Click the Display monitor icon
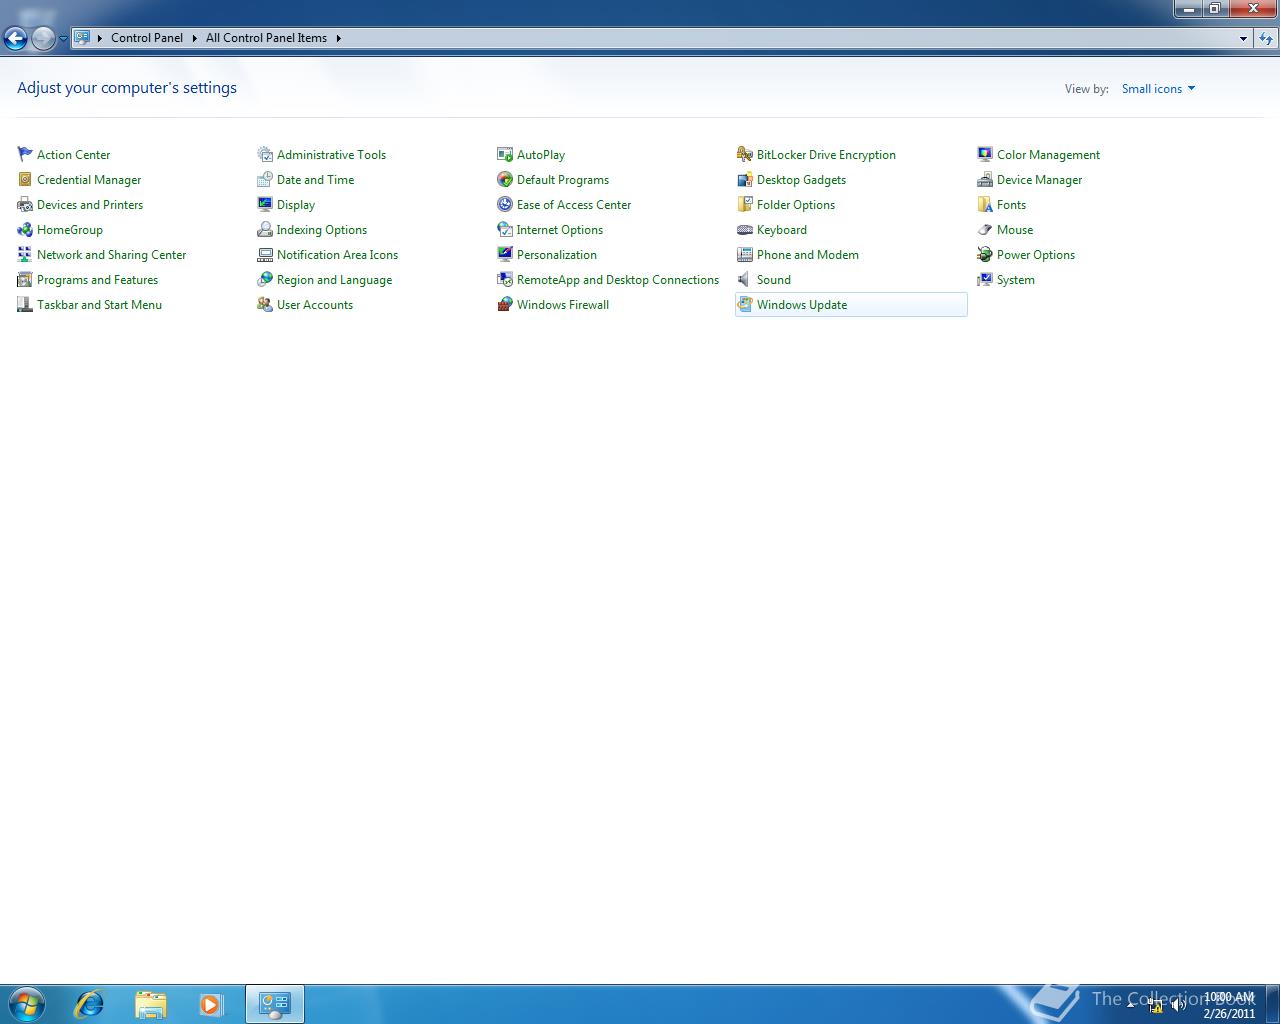The width and height of the screenshot is (1280, 1024). [265, 204]
